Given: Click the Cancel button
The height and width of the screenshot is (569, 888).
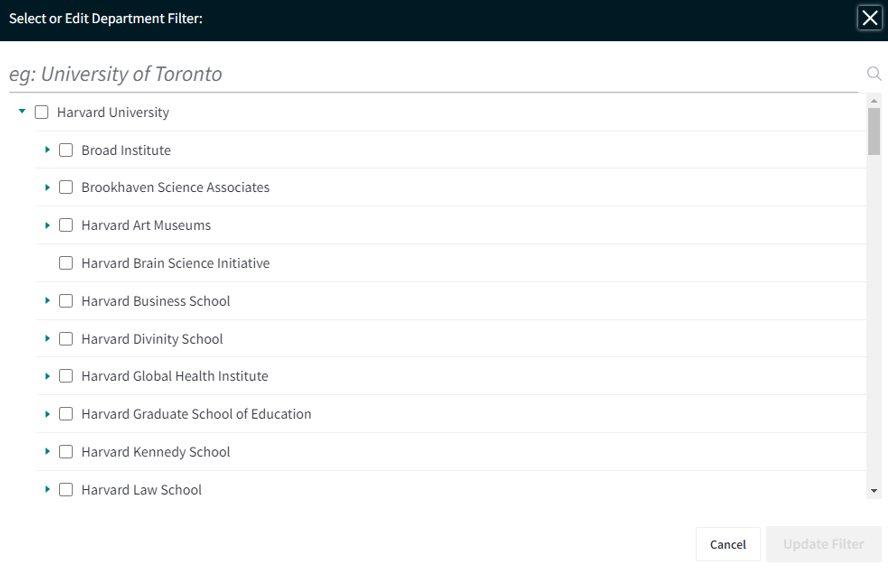Looking at the screenshot, I should [728, 544].
